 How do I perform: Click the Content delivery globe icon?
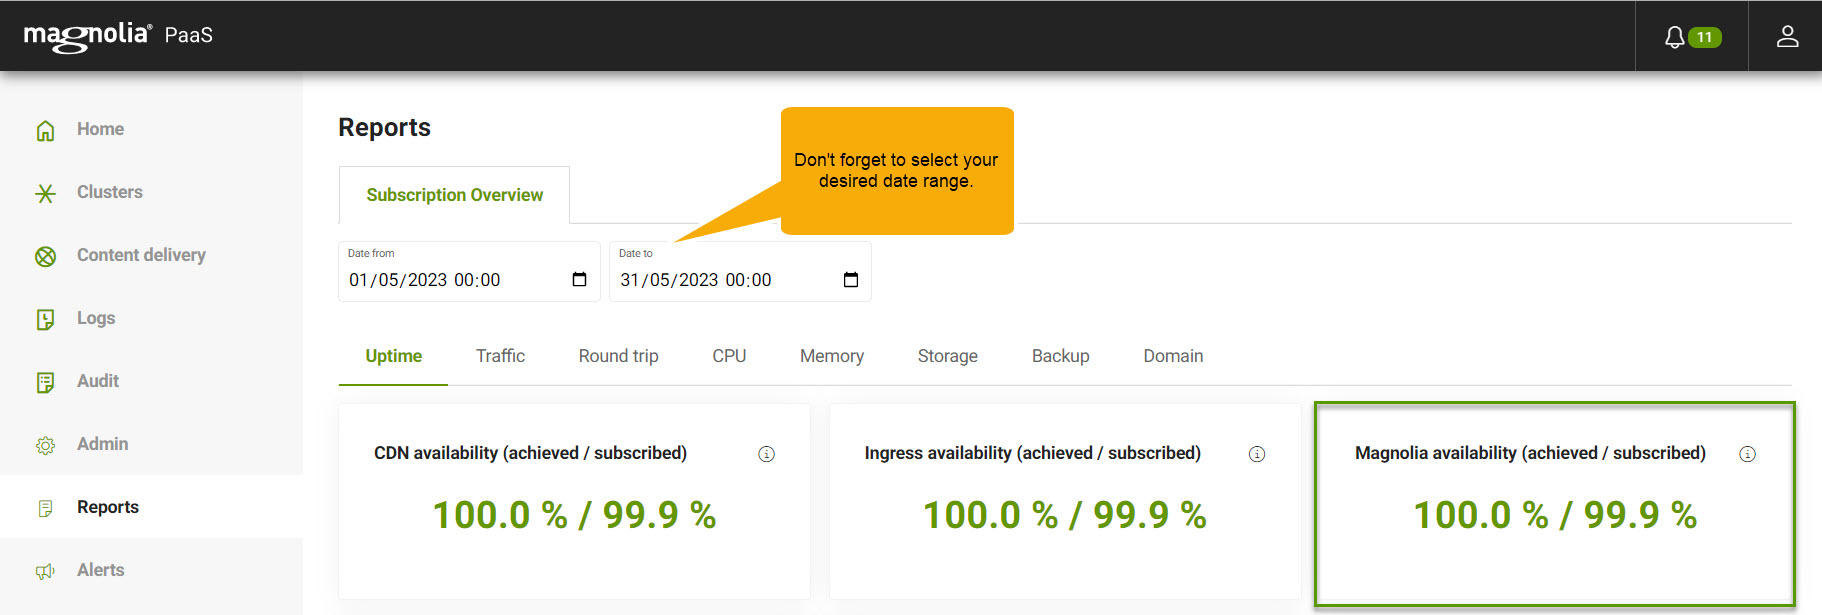point(45,256)
